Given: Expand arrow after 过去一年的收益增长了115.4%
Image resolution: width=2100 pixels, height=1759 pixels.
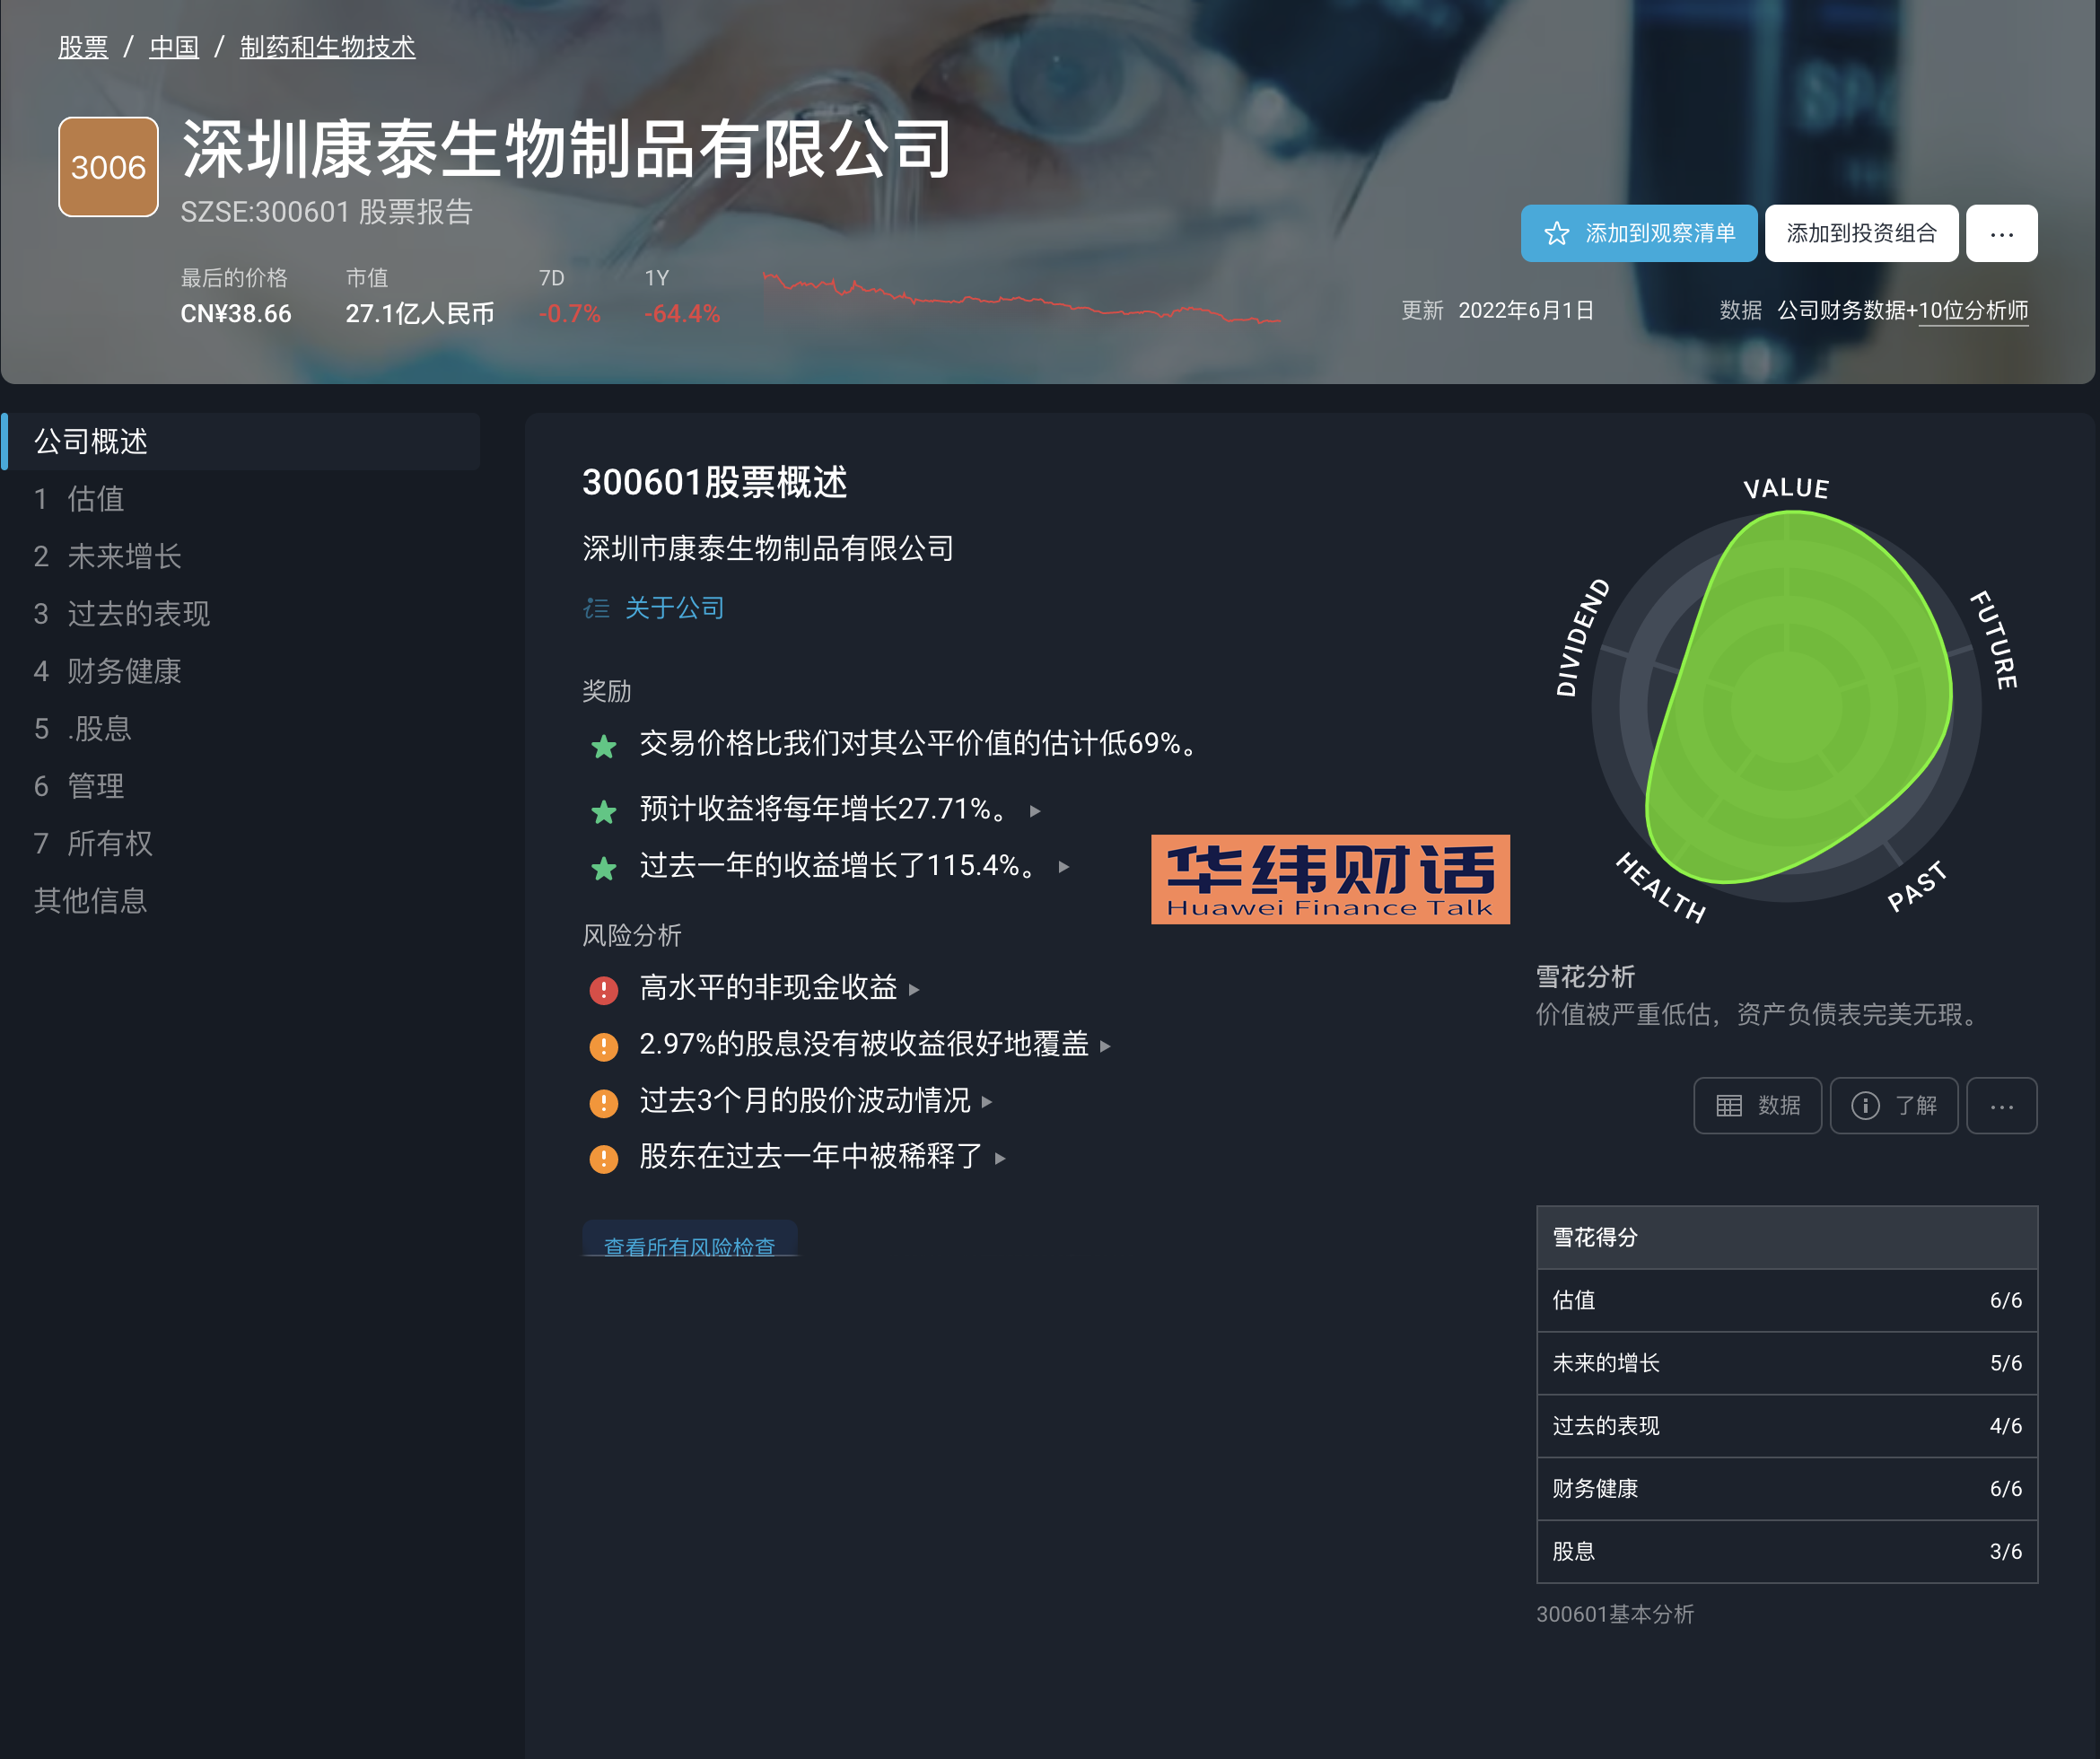Looking at the screenshot, I should [1064, 867].
